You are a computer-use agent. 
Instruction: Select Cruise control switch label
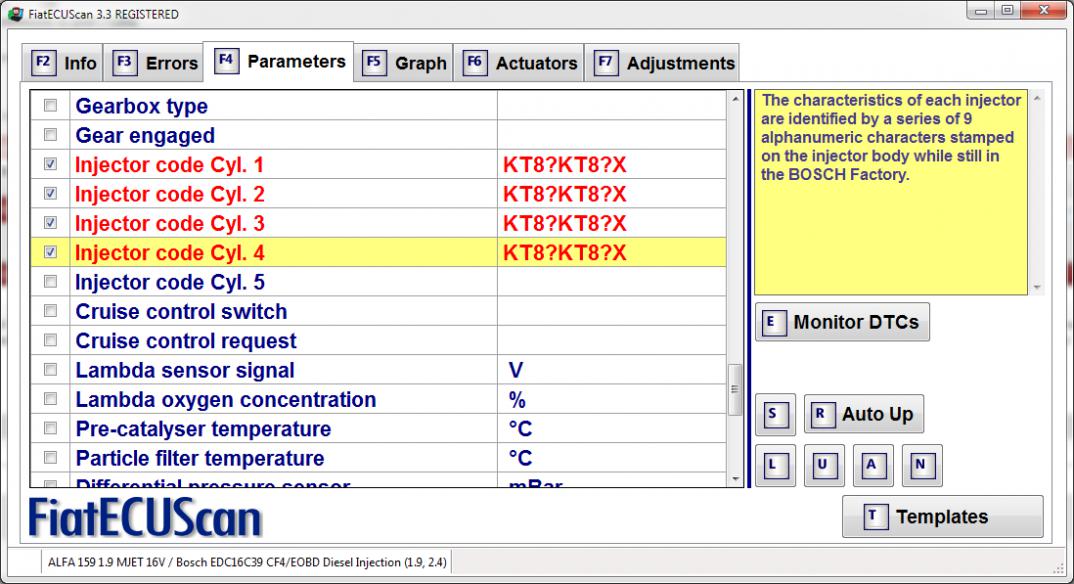(182, 312)
